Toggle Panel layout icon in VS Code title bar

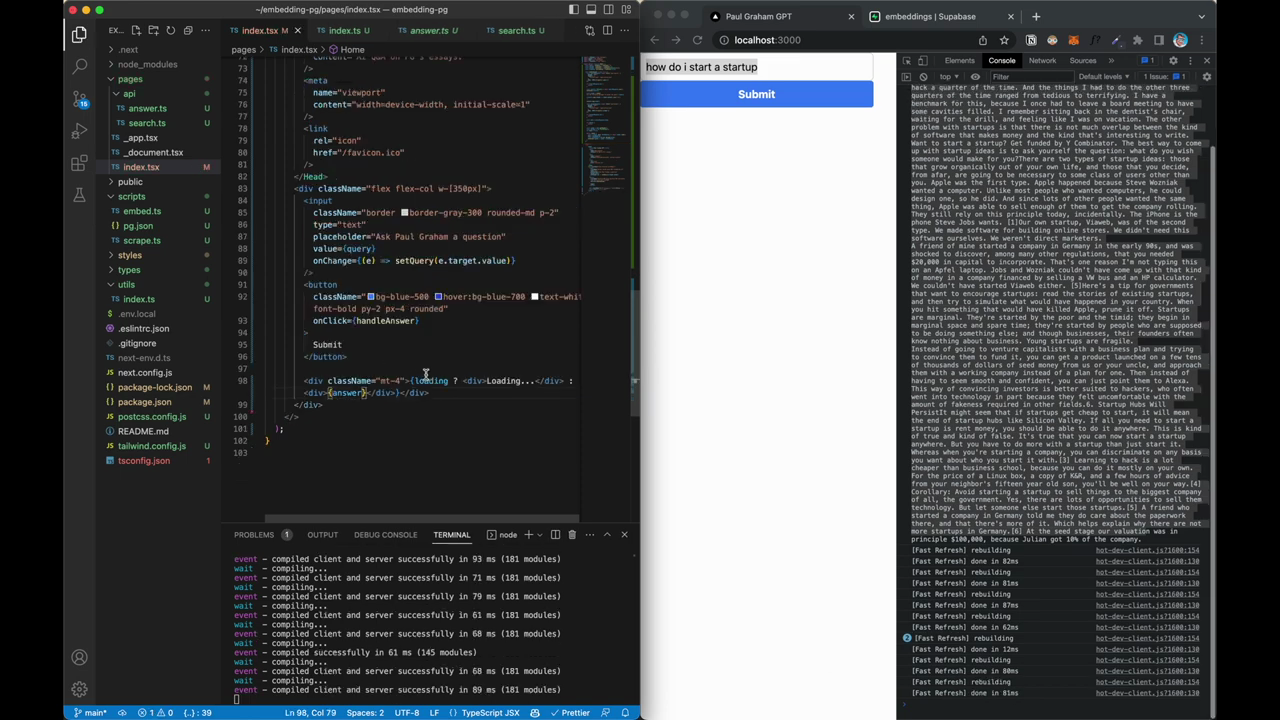(591, 10)
